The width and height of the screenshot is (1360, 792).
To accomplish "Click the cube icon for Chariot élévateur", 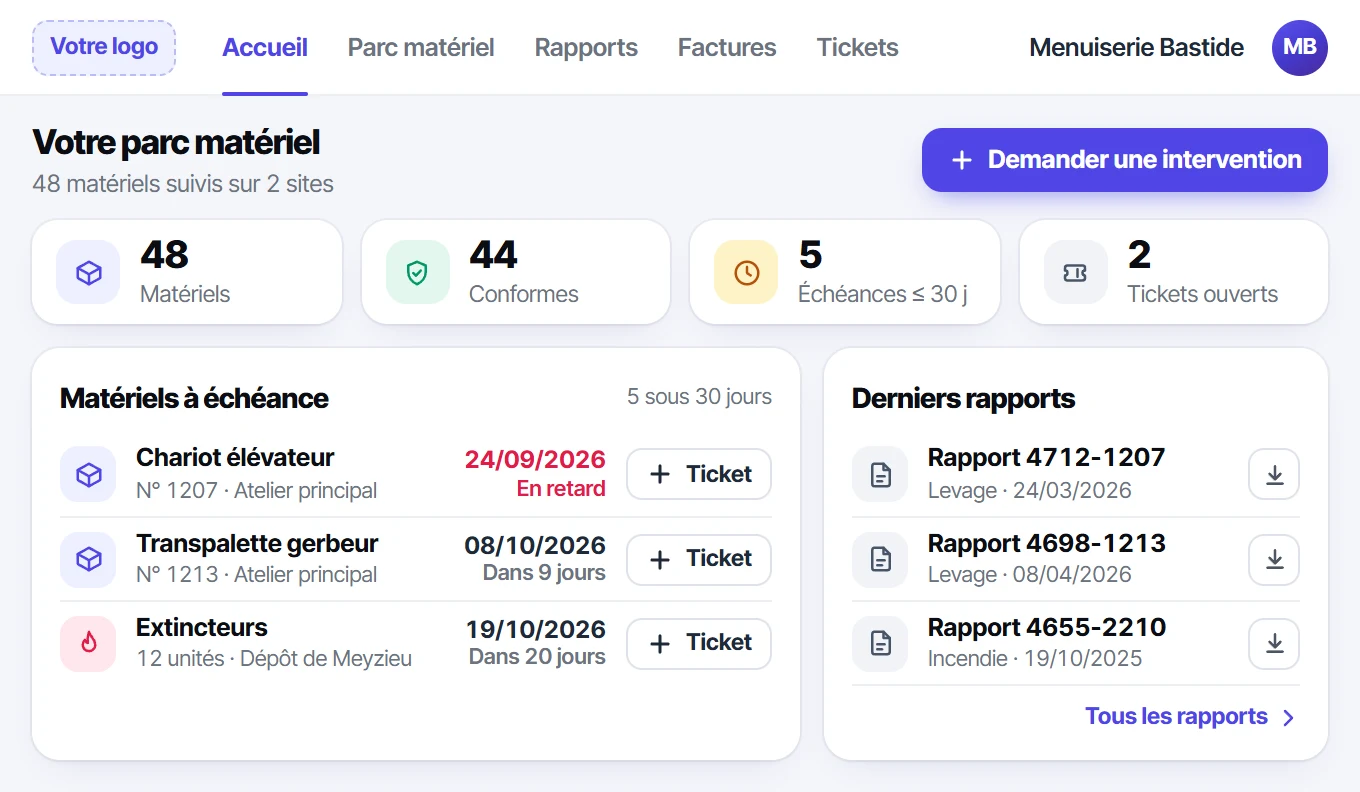I will tap(88, 474).
